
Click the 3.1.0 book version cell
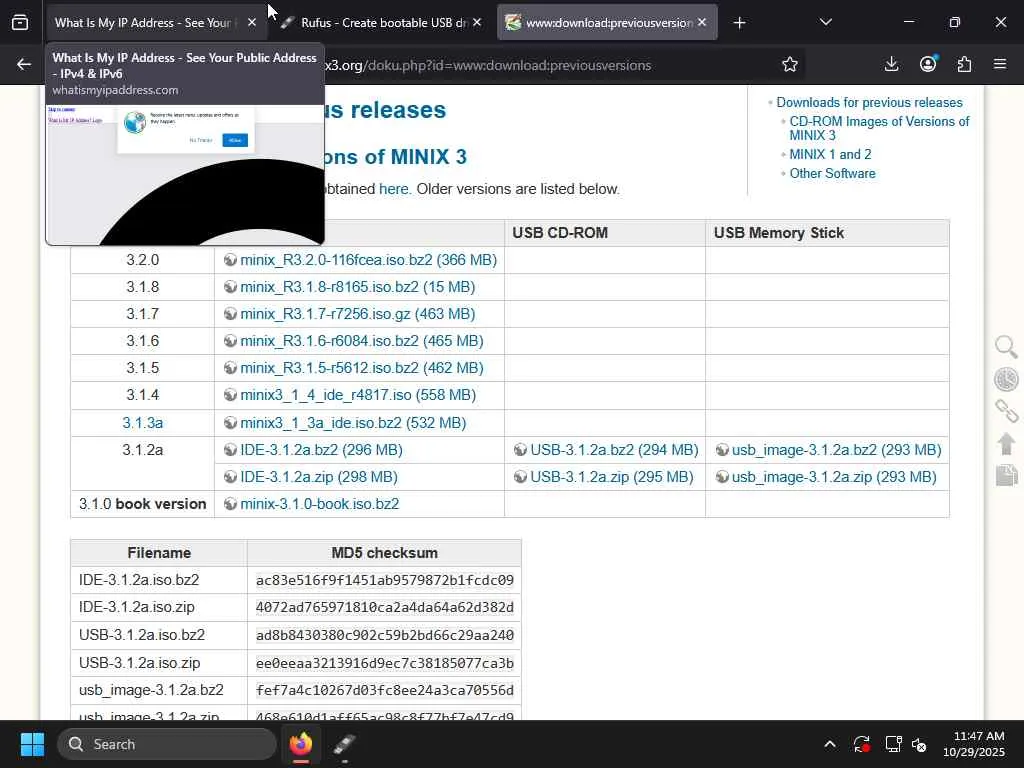pos(142,504)
